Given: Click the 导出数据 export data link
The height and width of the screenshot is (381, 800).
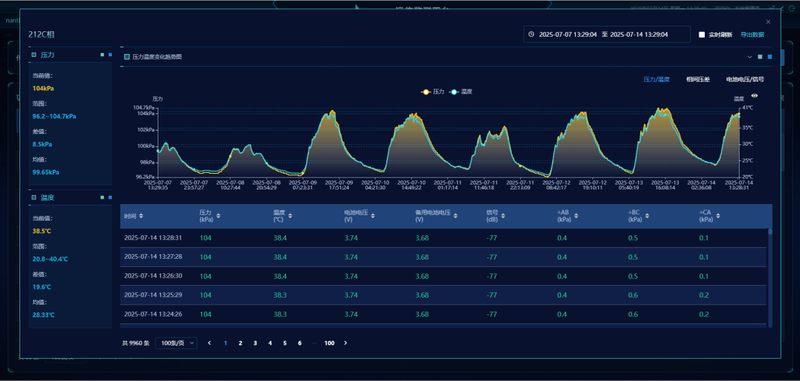Looking at the screenshot, I should (753, 35).
